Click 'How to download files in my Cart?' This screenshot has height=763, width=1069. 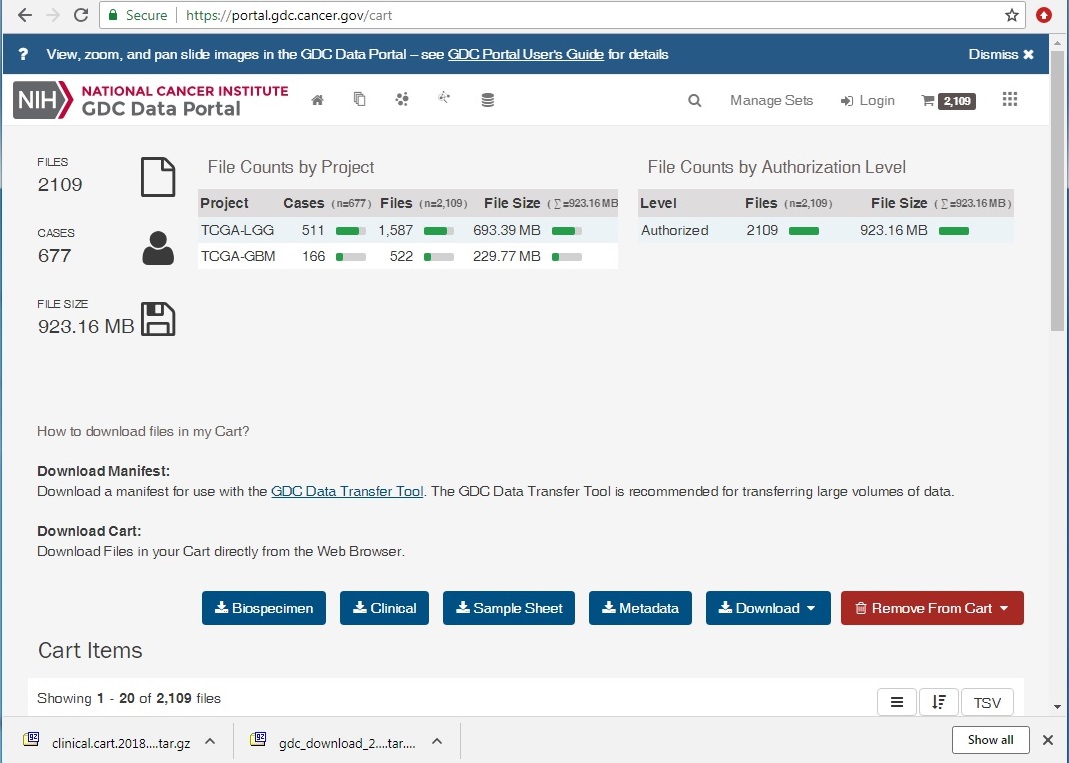pos(143,432)
